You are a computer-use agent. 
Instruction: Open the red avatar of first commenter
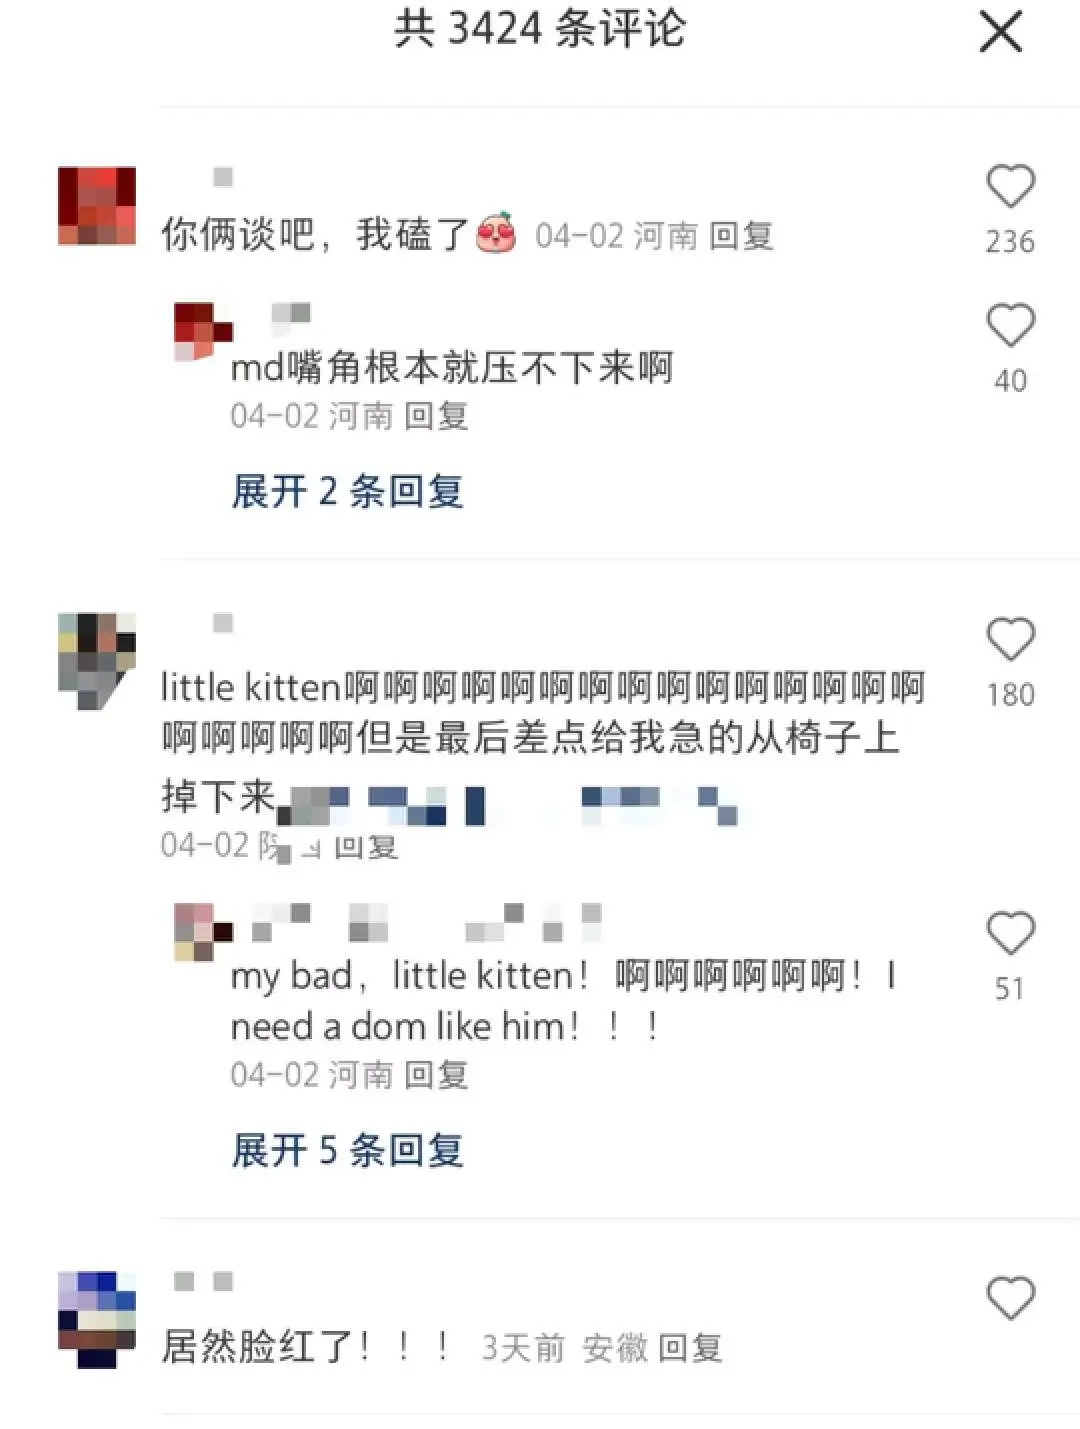[x=97, y=206]
